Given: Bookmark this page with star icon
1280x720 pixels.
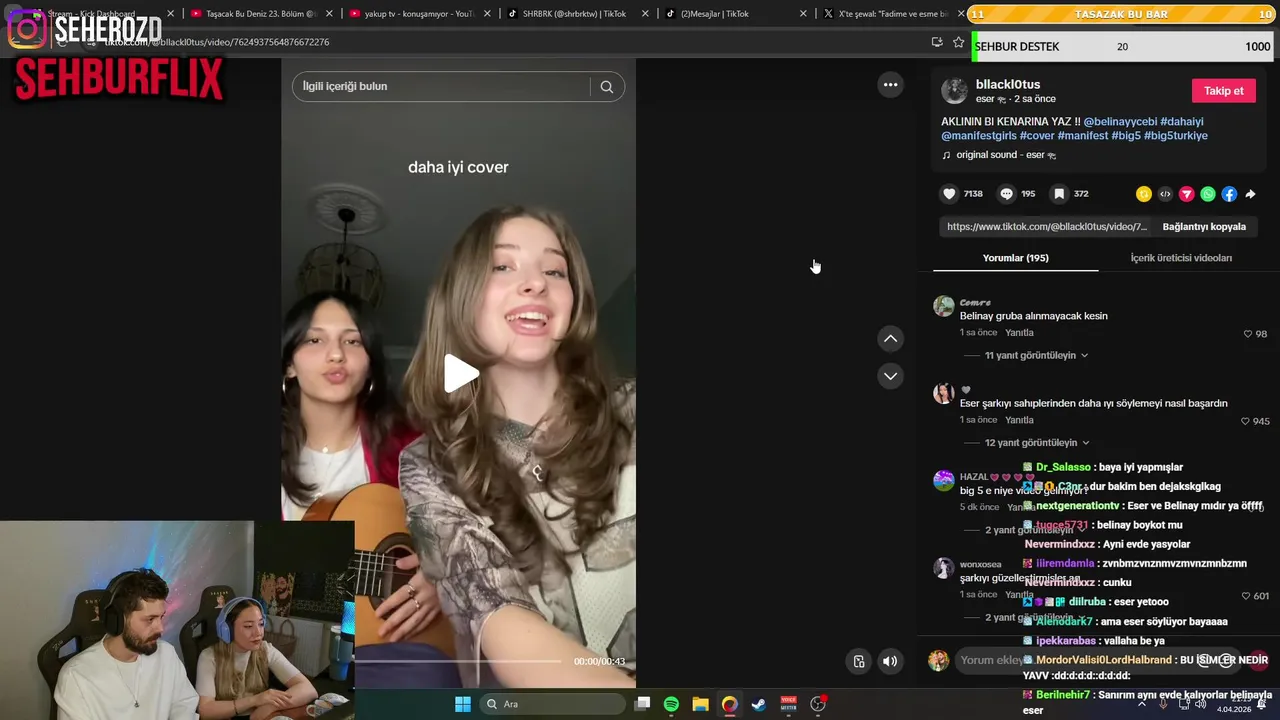Looking at the screenshot, I should [958, 42].
